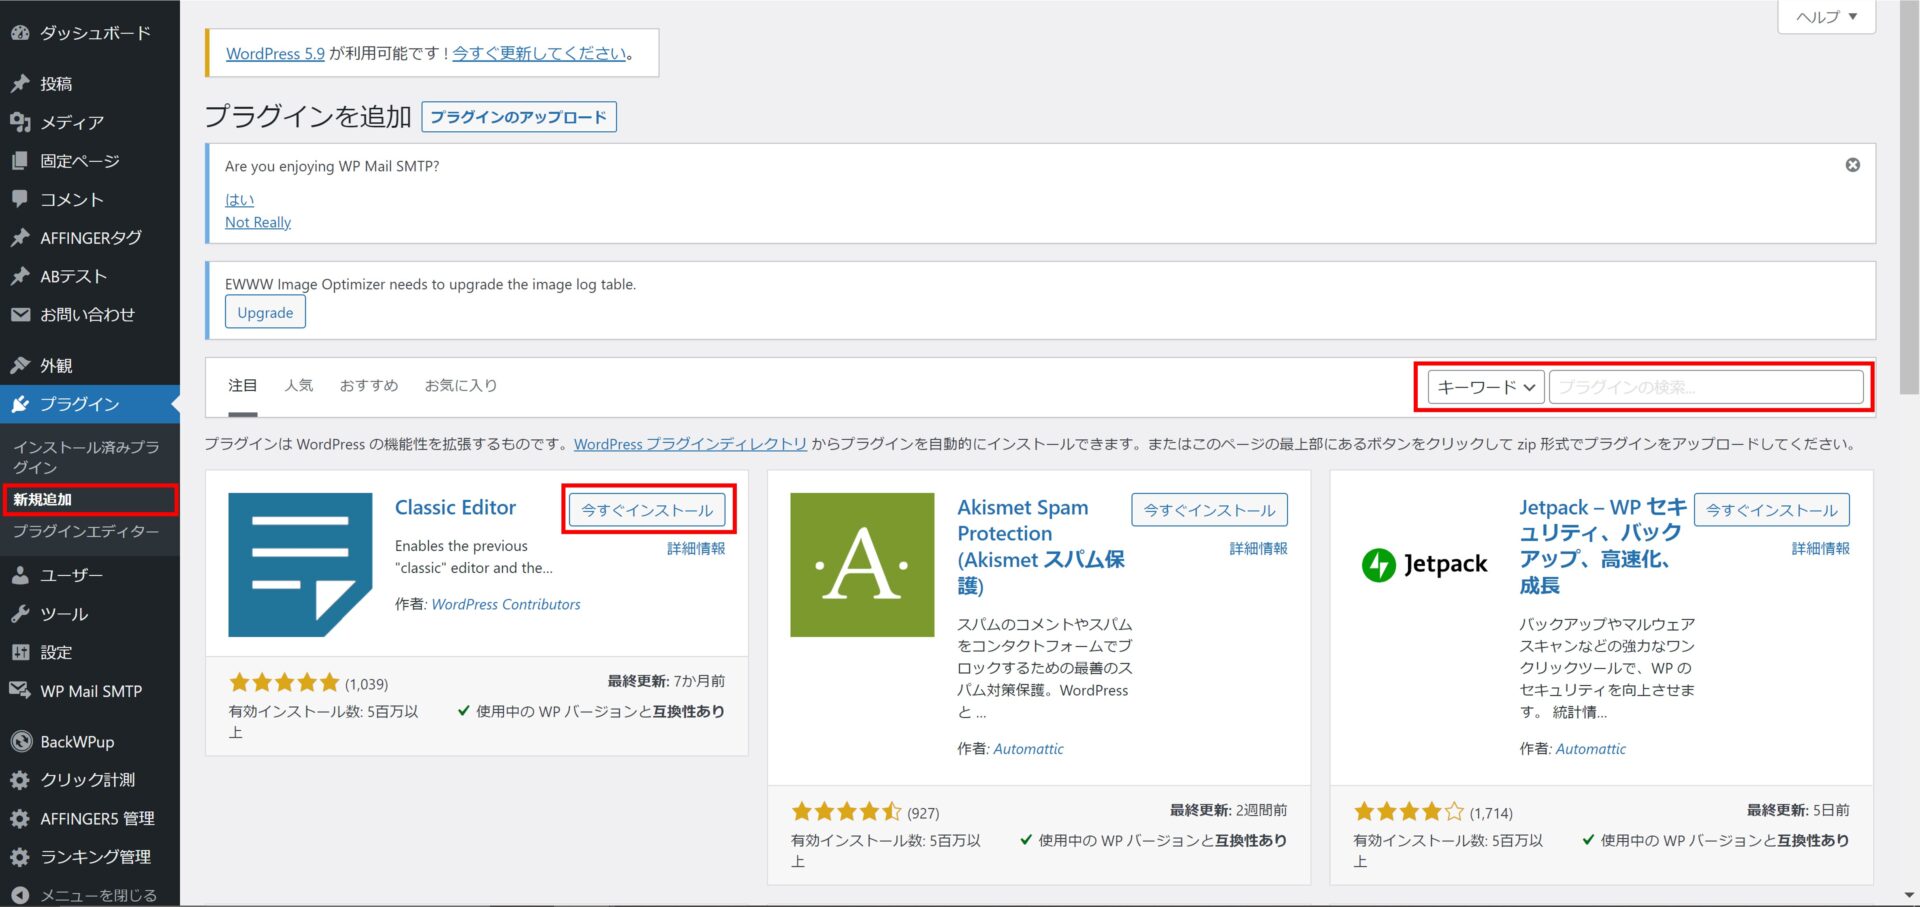Click the Classic Editor star rating
Viewport: 1920px width, 907px height.
[284, 683]
